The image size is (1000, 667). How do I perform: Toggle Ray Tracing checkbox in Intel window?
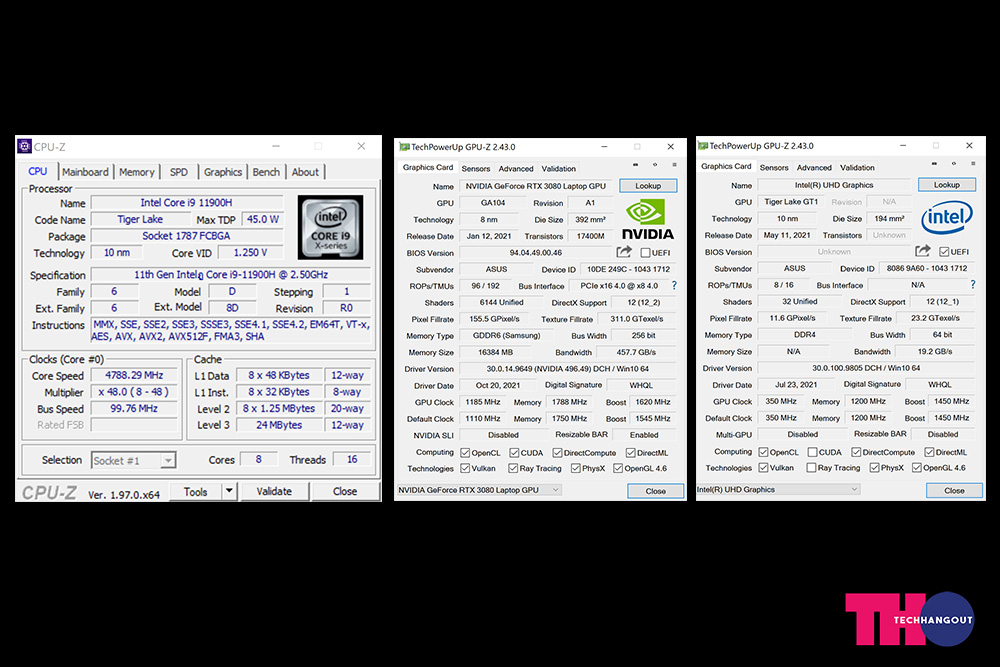point(811,467)
